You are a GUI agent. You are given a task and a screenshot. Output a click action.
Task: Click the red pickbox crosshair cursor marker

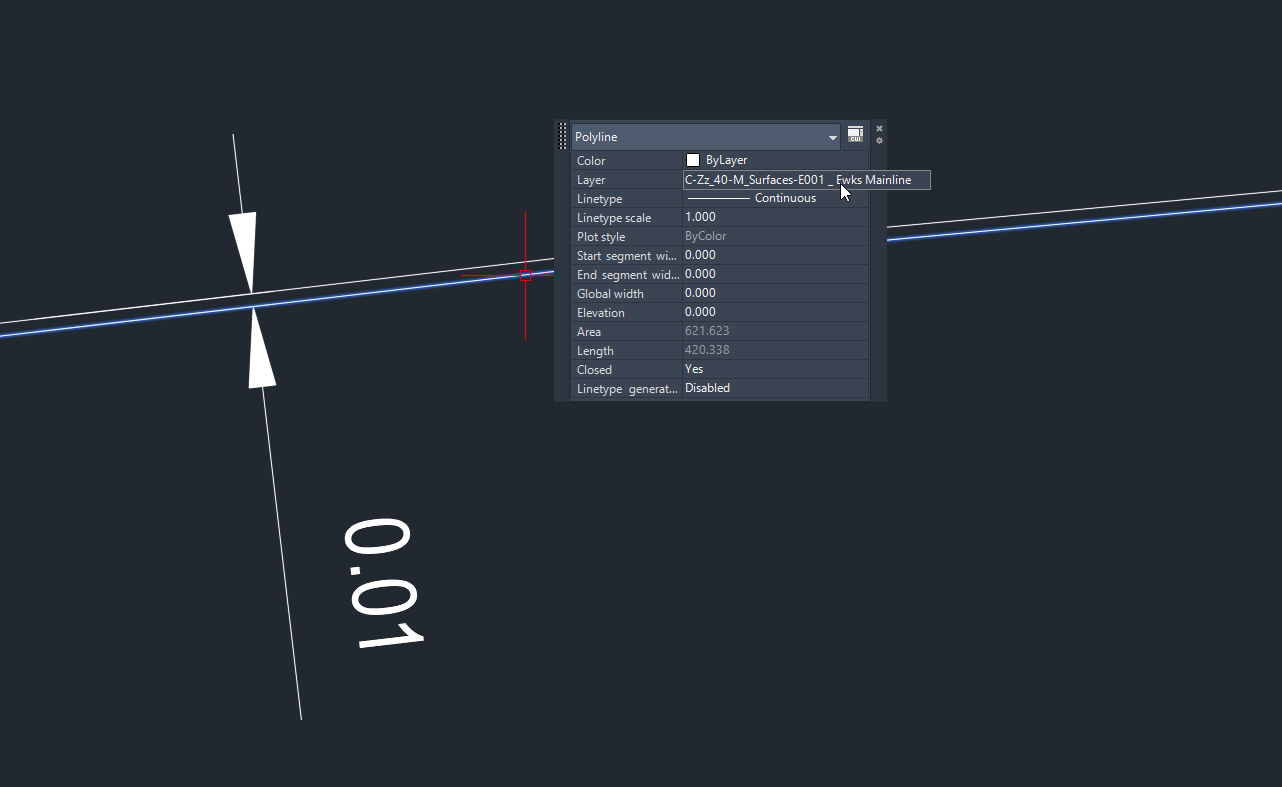(525, 274)
